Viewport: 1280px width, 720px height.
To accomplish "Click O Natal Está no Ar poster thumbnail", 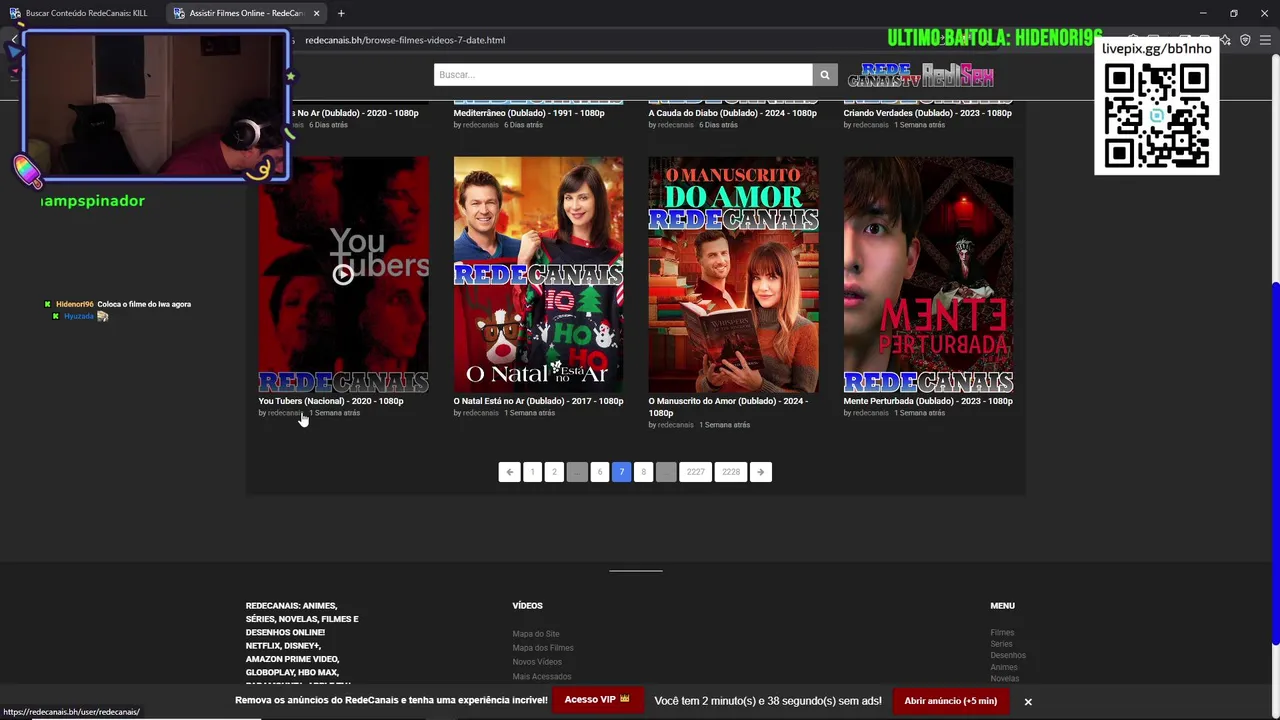I will point(538,274).
